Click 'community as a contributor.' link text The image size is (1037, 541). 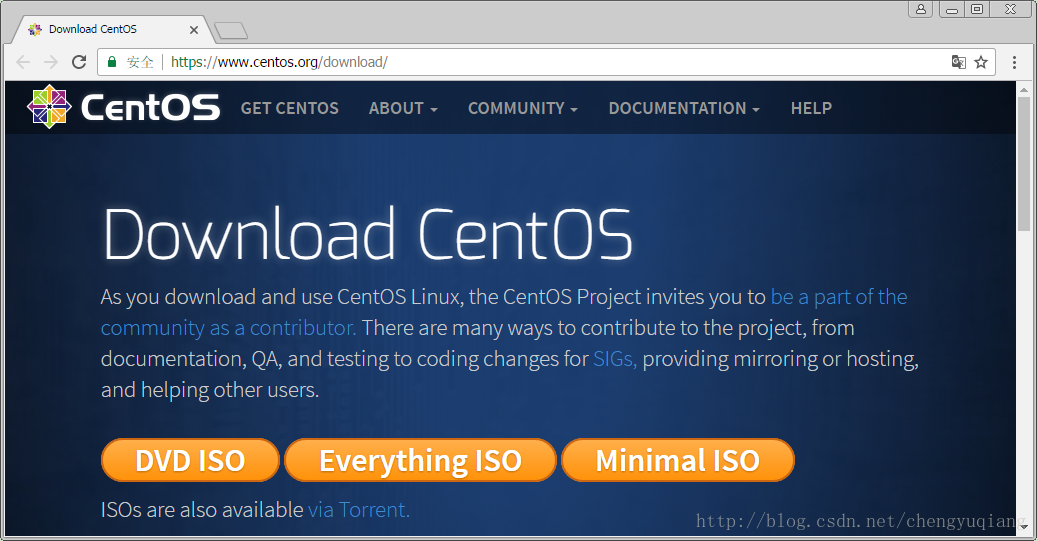click(x=229, y=328)
